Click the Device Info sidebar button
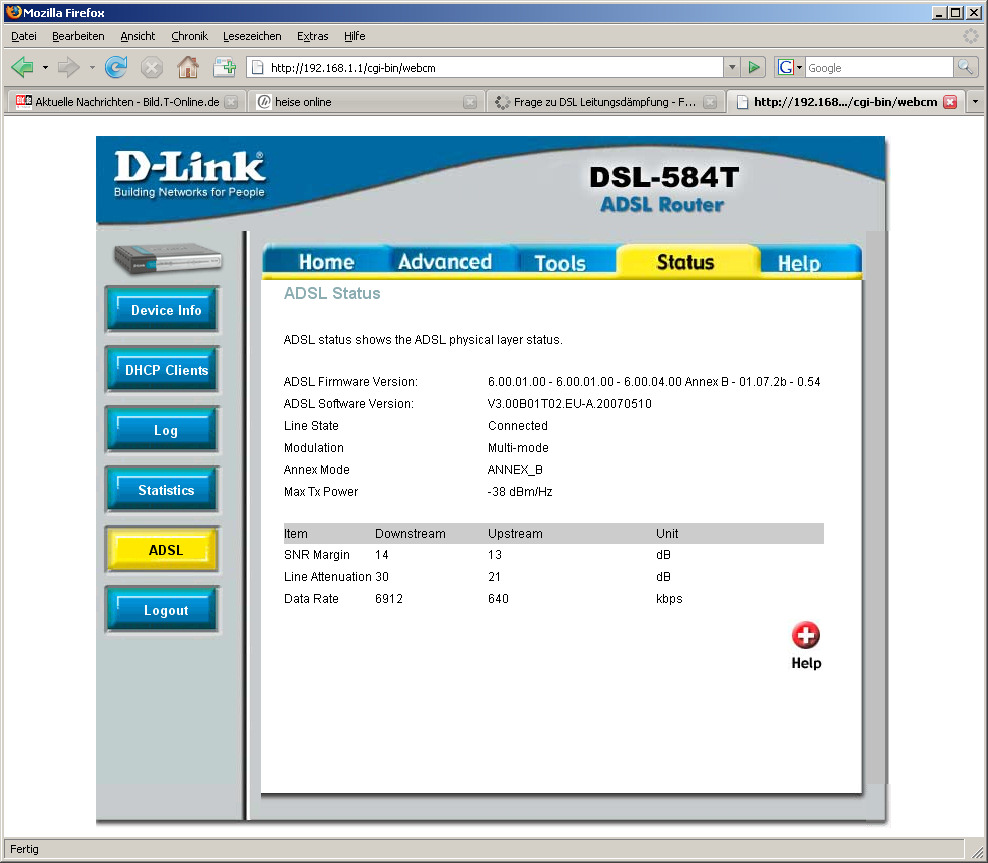988x863 pixels. (x=163, y=309)
